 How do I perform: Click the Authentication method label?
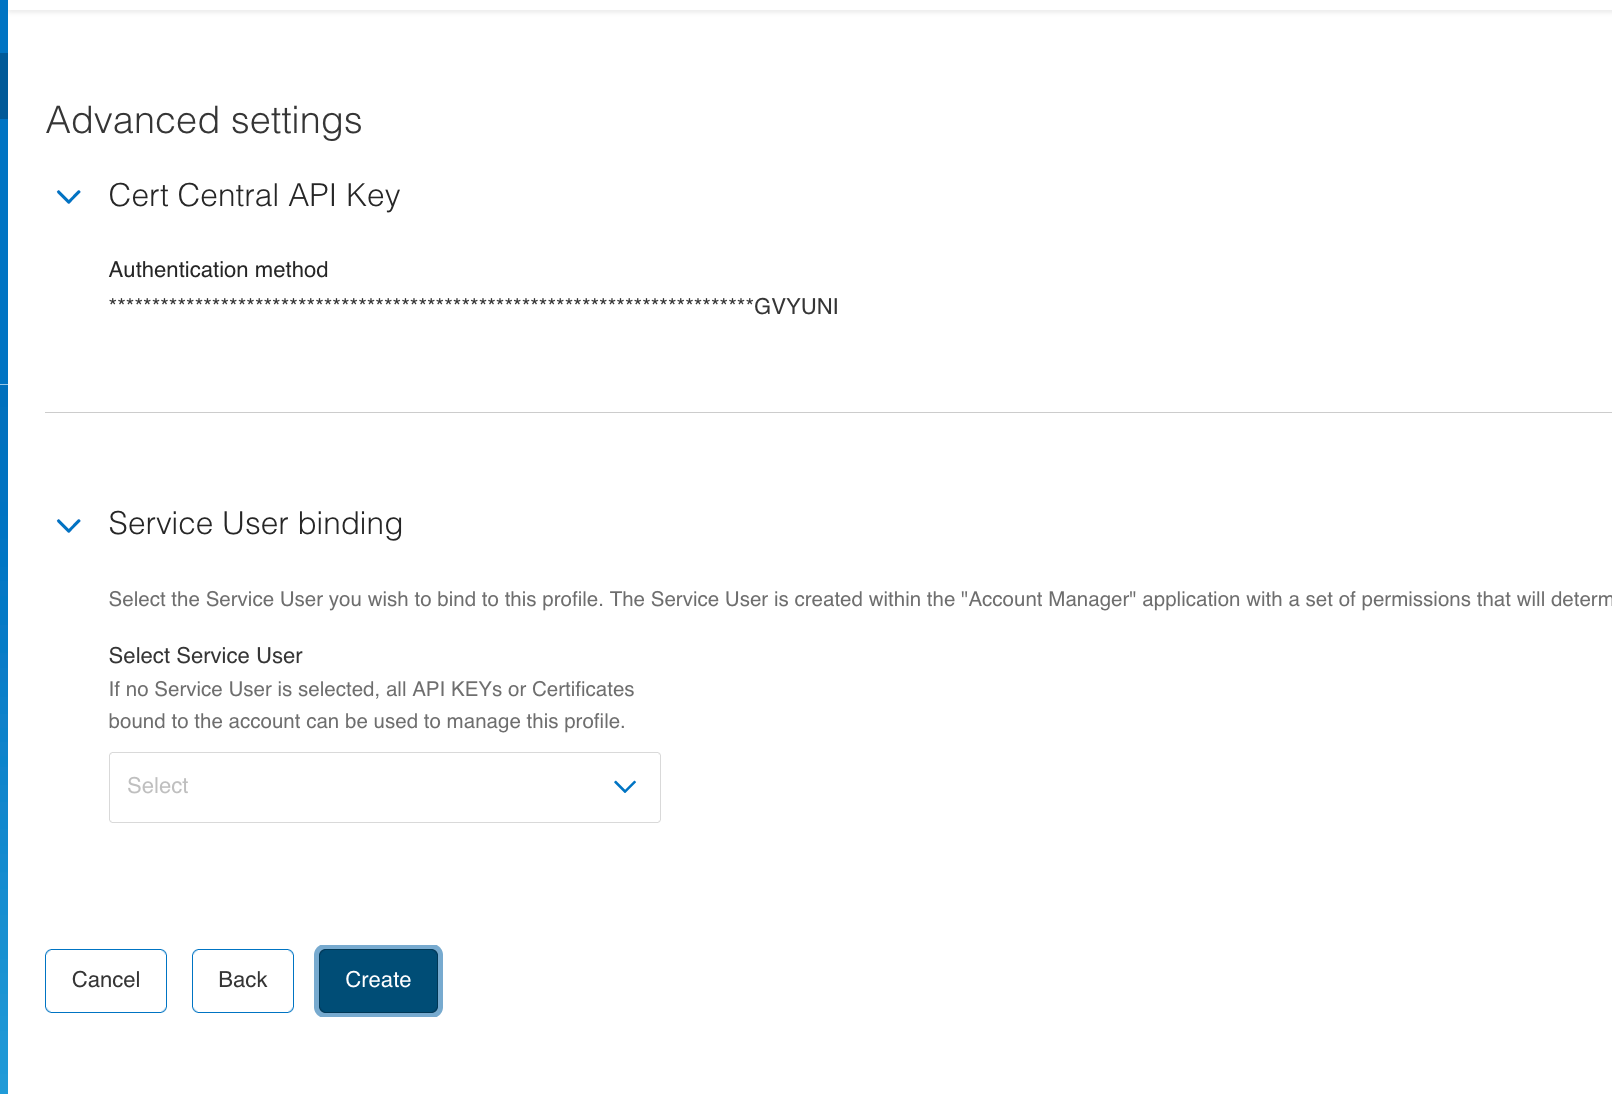pos(218,270)
